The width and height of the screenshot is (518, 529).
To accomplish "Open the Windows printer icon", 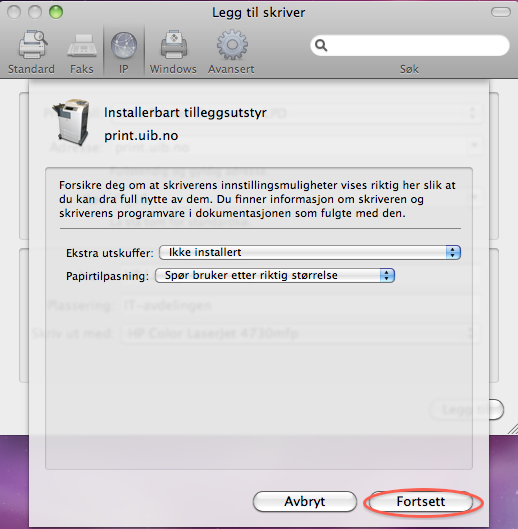I will point(173,45).
